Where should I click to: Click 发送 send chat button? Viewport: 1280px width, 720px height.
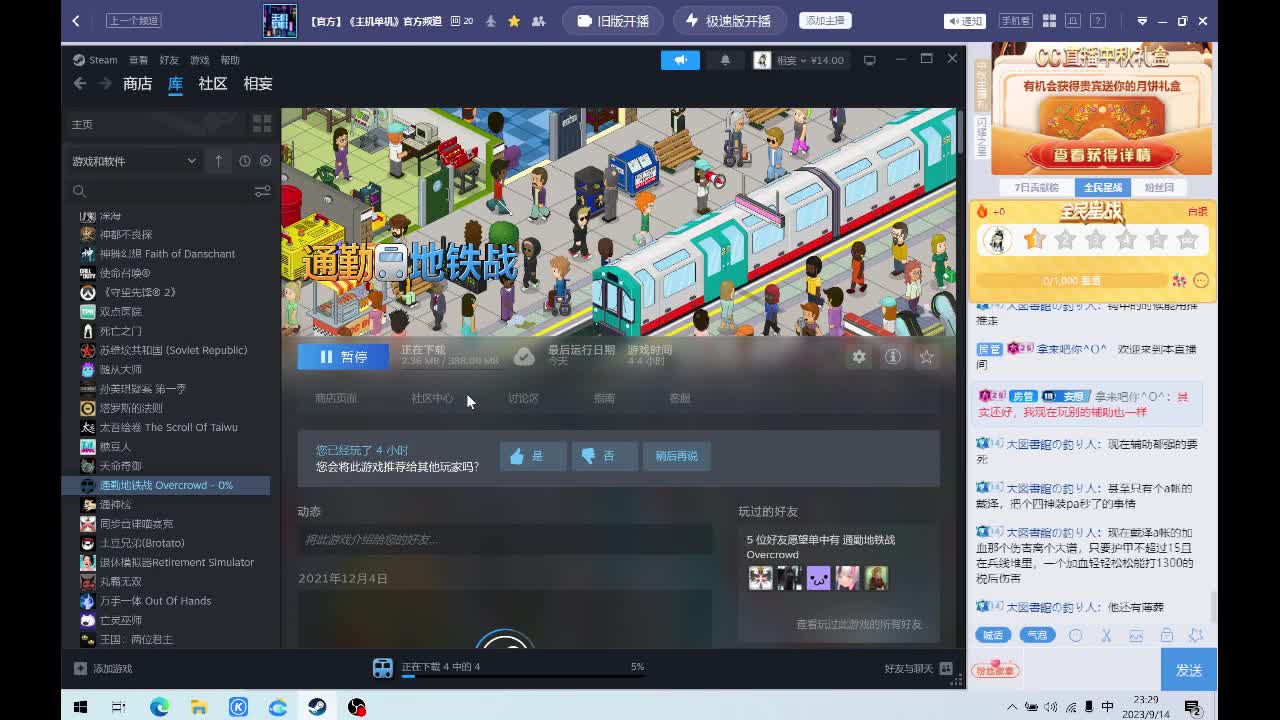click(x=1189, y=670)
